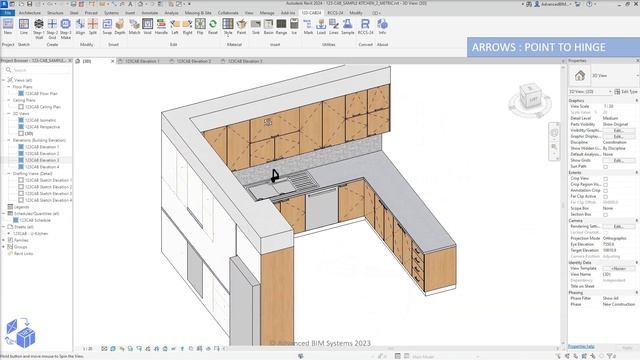Image resolution: width=640 pixels, height=360 pixels.
Task: Toggle the Annotation Crop checkbox
Action: [x=605, y=191]
